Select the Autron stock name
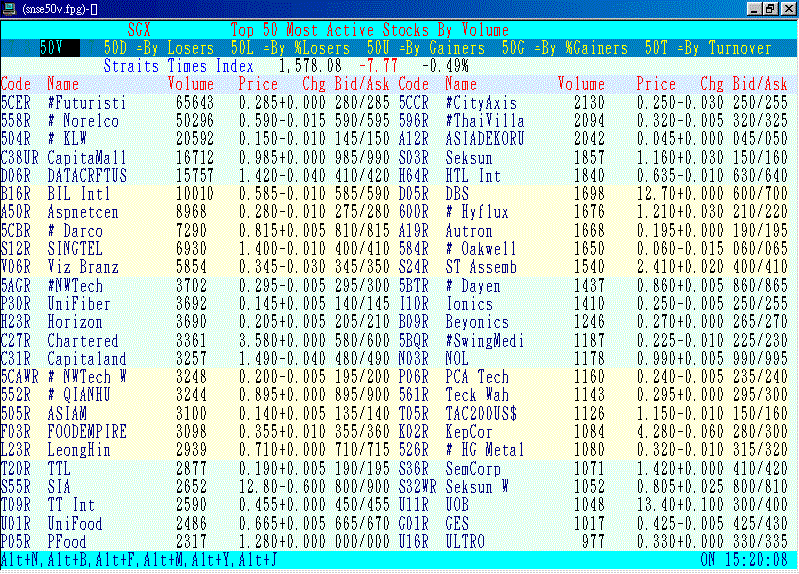Image resolution: width=799 pixels, height=574 pixels. (469, 231)
